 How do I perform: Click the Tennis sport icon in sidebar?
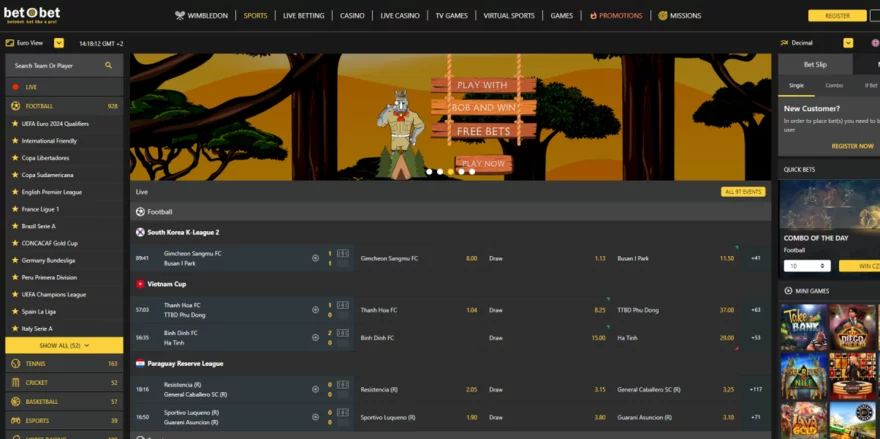pyautogui.click(x=15, y=363)
